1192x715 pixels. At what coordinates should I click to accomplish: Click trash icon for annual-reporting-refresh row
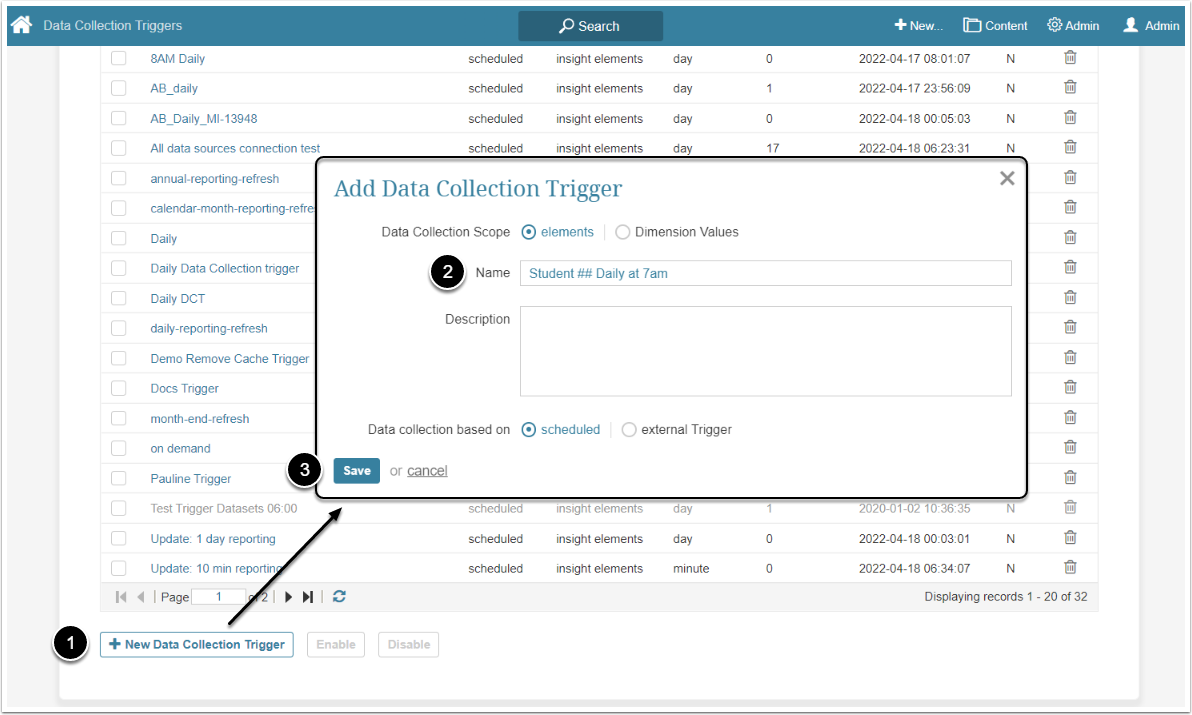tap(1070, 178)
